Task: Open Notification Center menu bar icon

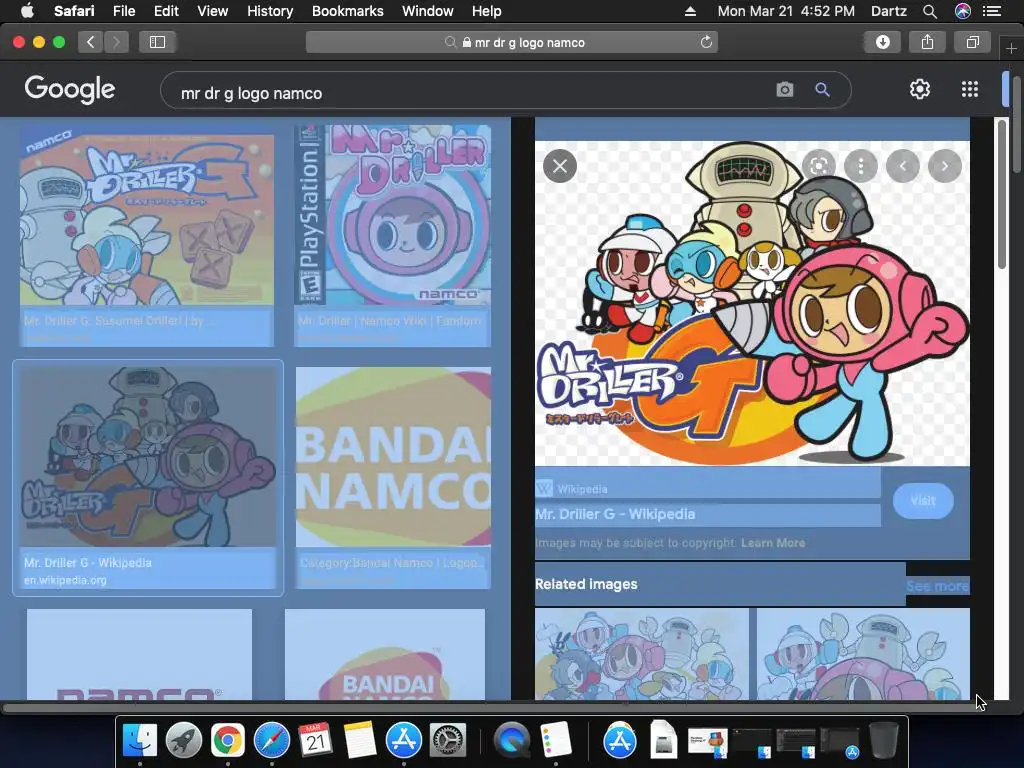Action: 992,11
